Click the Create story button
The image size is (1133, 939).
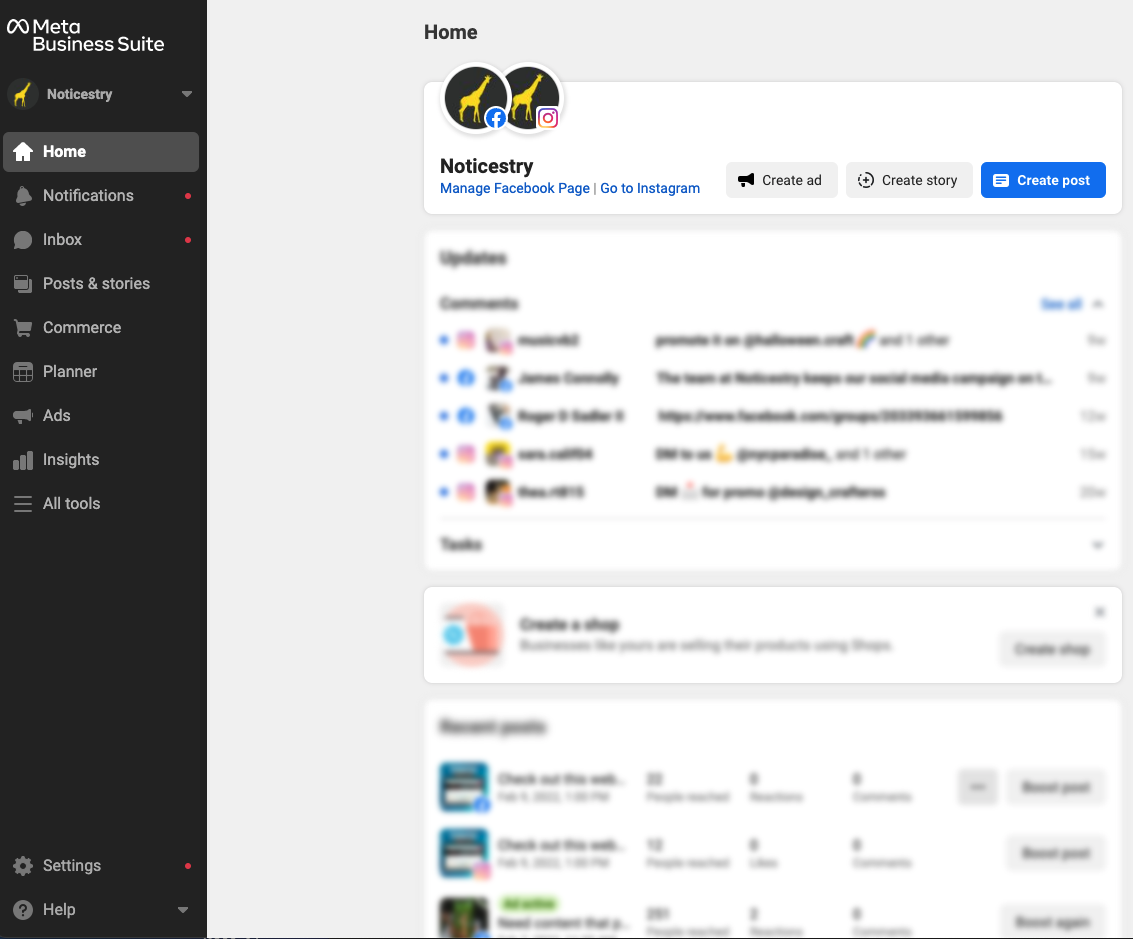(909, 180)
